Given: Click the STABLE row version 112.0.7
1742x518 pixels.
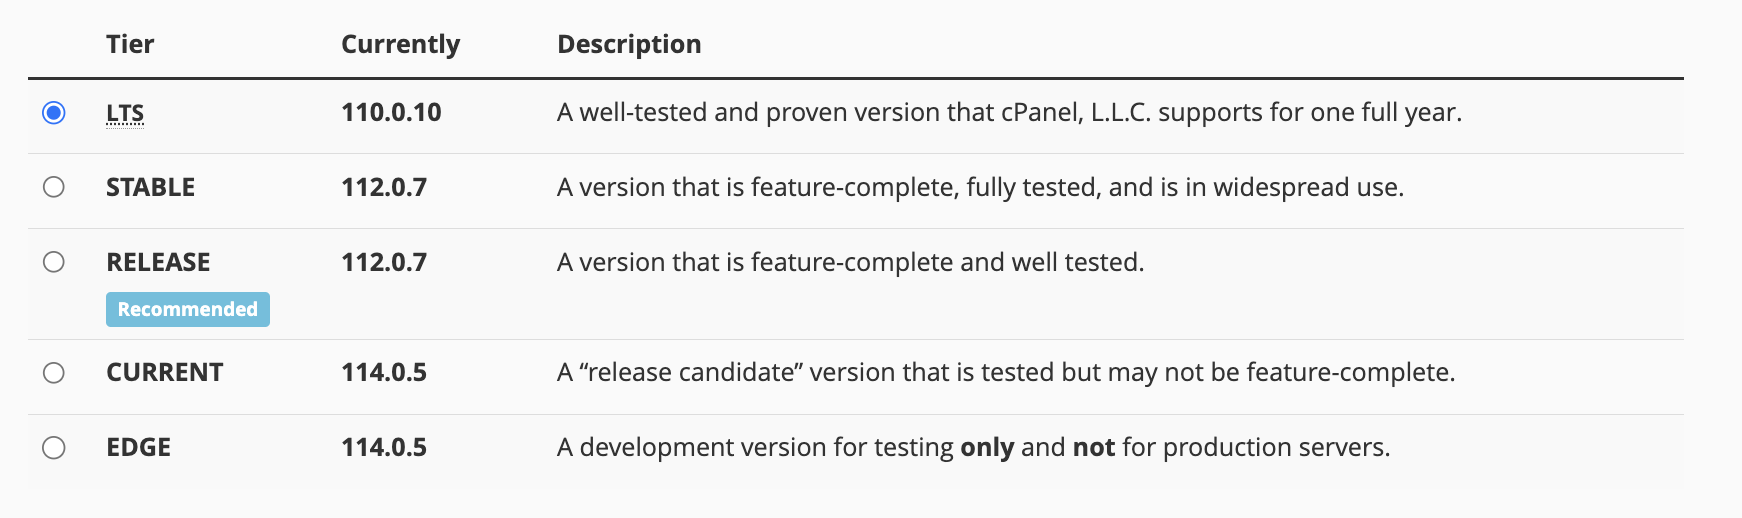Looking at the screenshot, I should tap(384, 187).
